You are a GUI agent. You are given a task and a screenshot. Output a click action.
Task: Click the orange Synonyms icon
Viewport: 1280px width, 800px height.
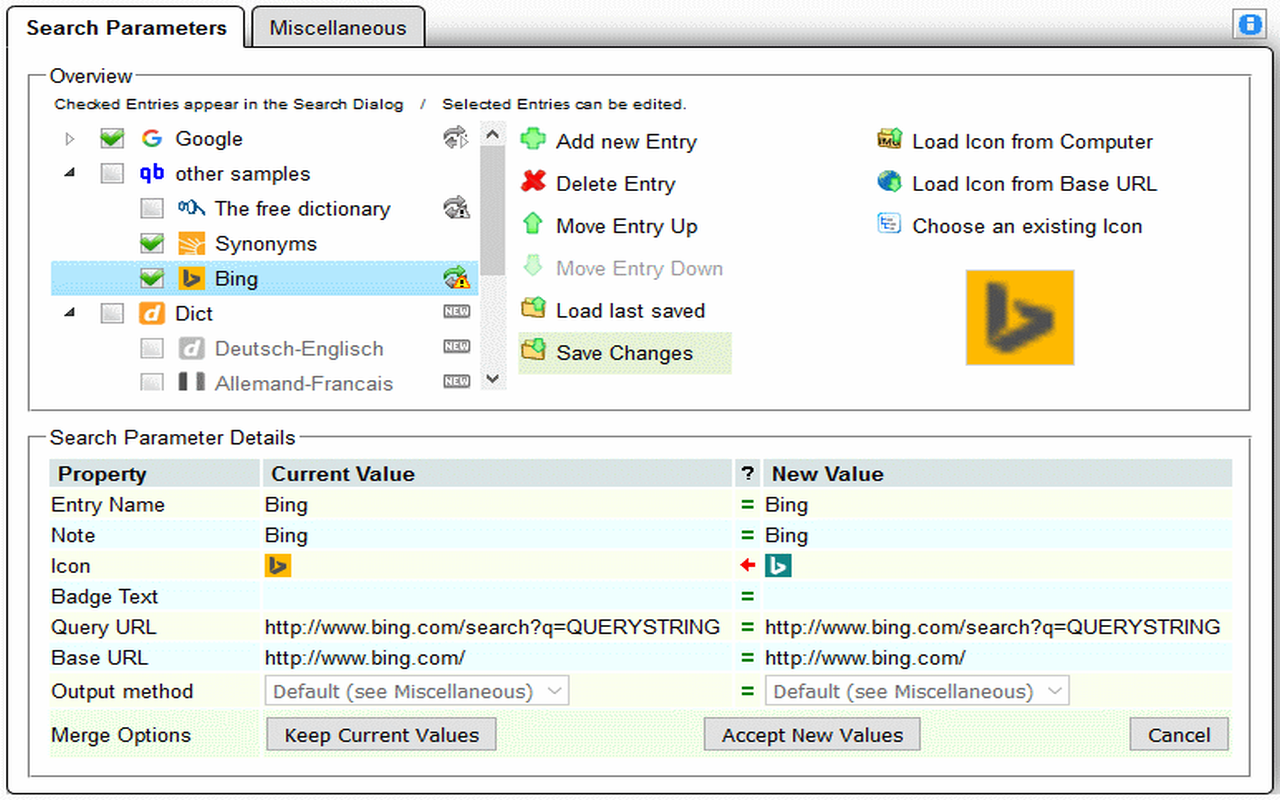pyautogui.click(x=191, y=244)
